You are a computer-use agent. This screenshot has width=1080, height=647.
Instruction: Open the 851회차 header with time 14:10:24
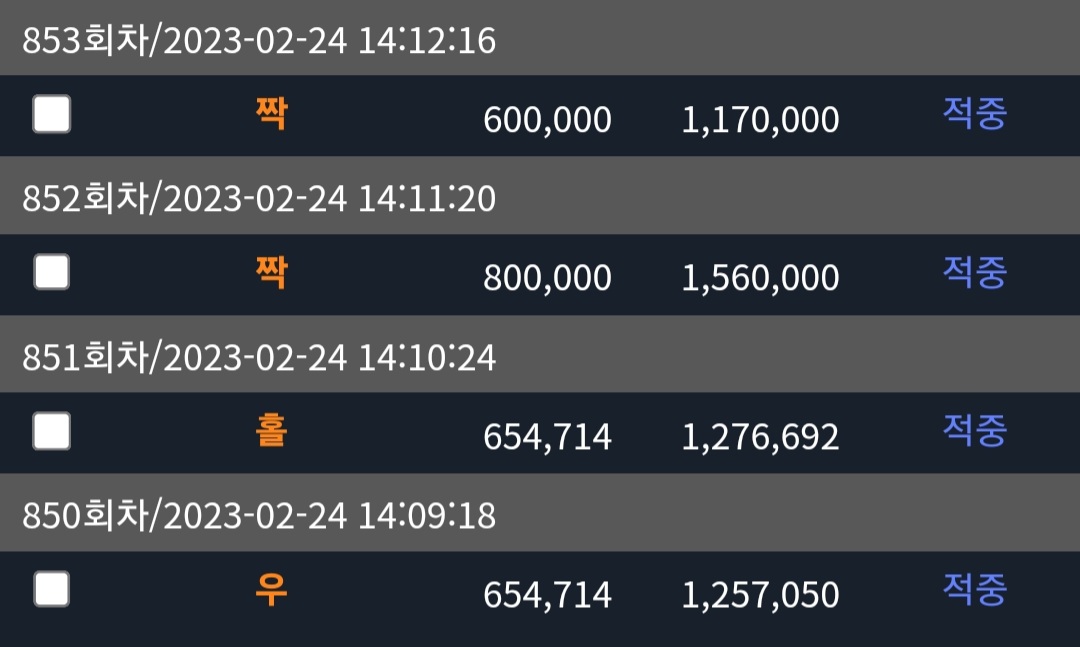tap(259, 357)
